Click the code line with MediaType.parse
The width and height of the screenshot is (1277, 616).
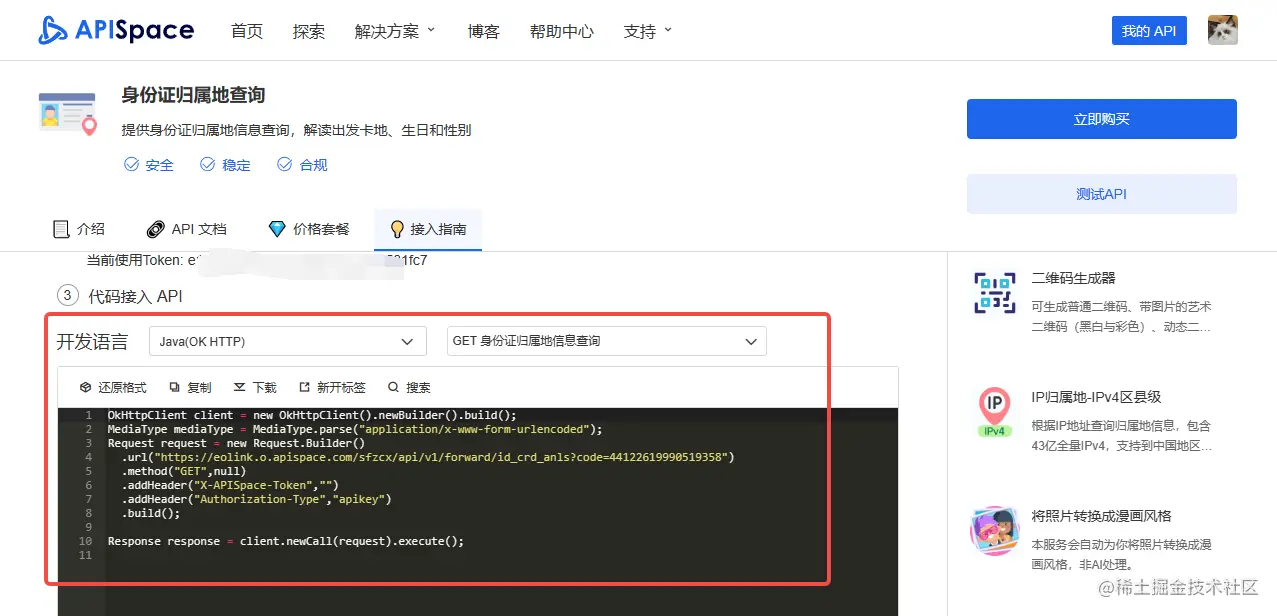(x=355, y=429)
